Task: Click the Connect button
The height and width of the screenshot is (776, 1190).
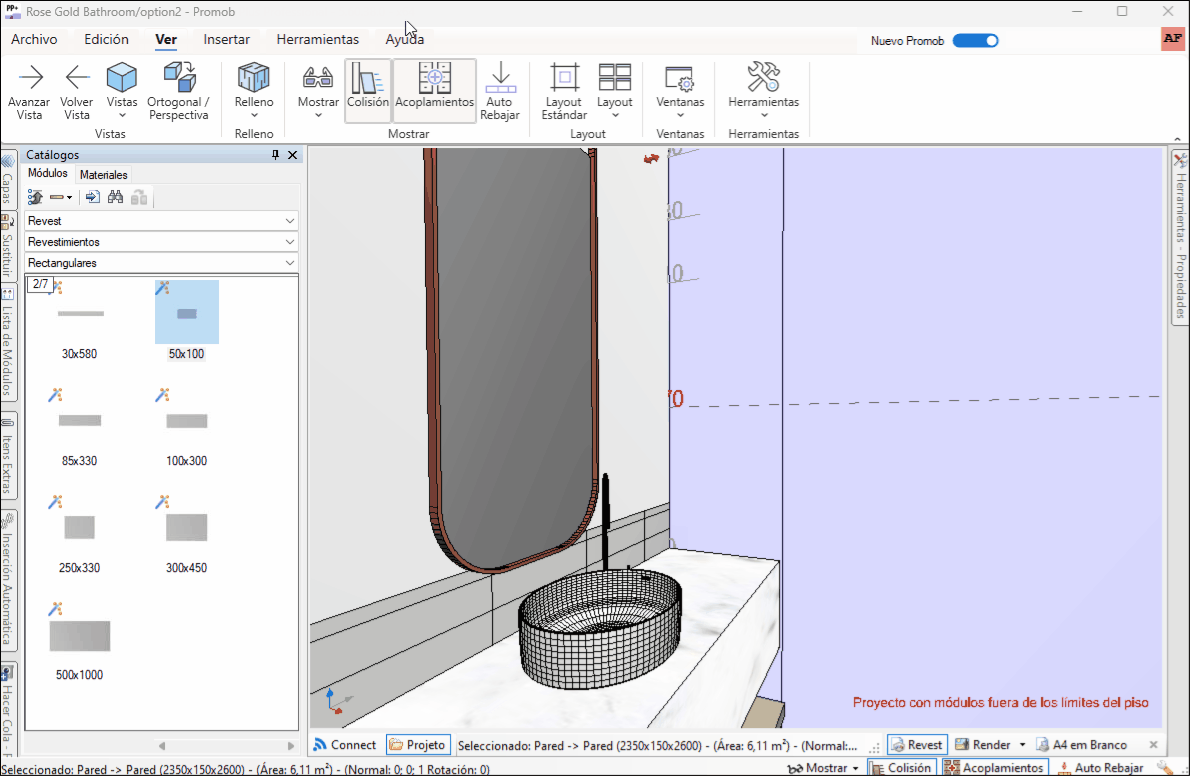Action: tap(345, 745)
